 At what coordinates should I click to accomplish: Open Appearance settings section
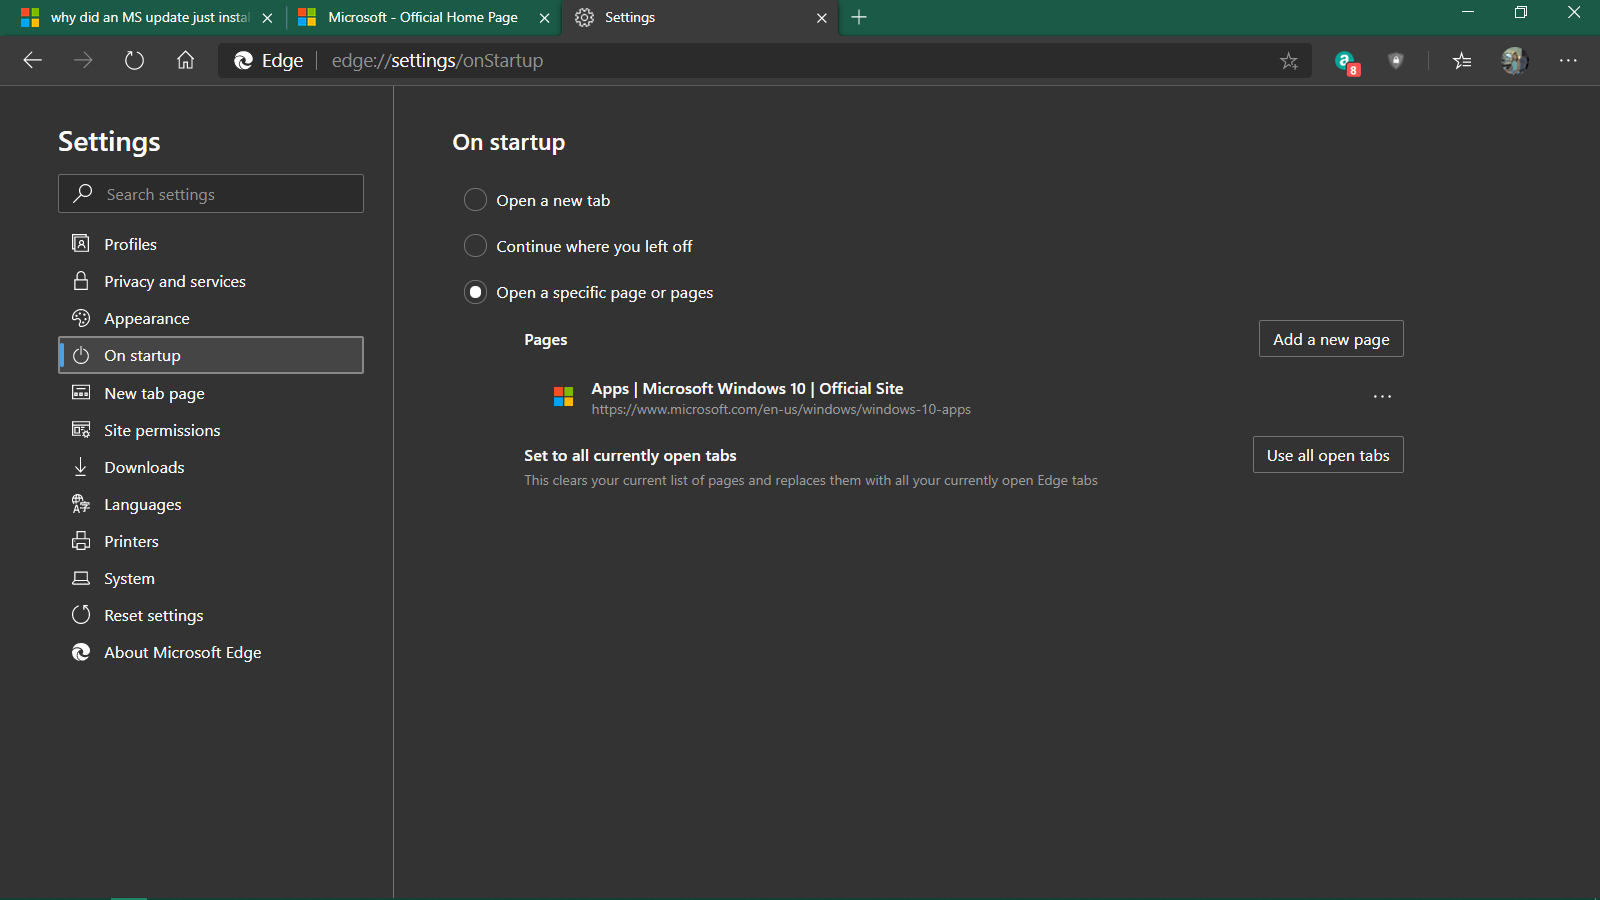pyautogui.click(x=211, y=318)
